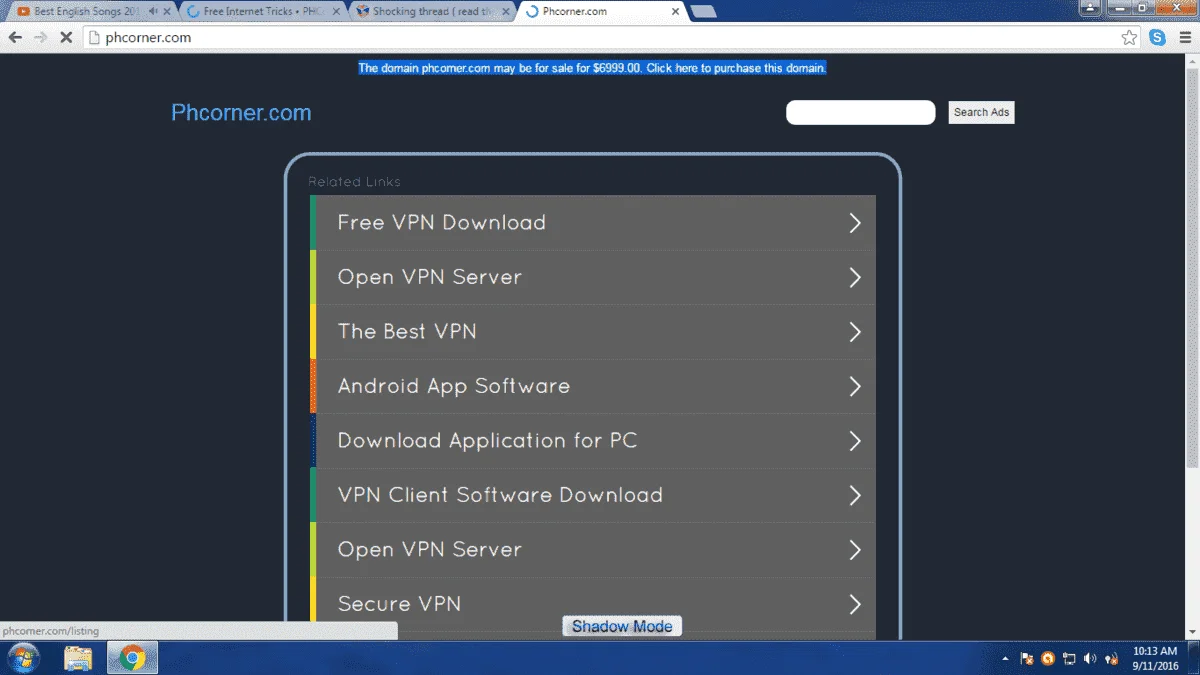Click the Phcorner.com site title link
Viewport: 1200px width, 675px height.
point(241,113)
